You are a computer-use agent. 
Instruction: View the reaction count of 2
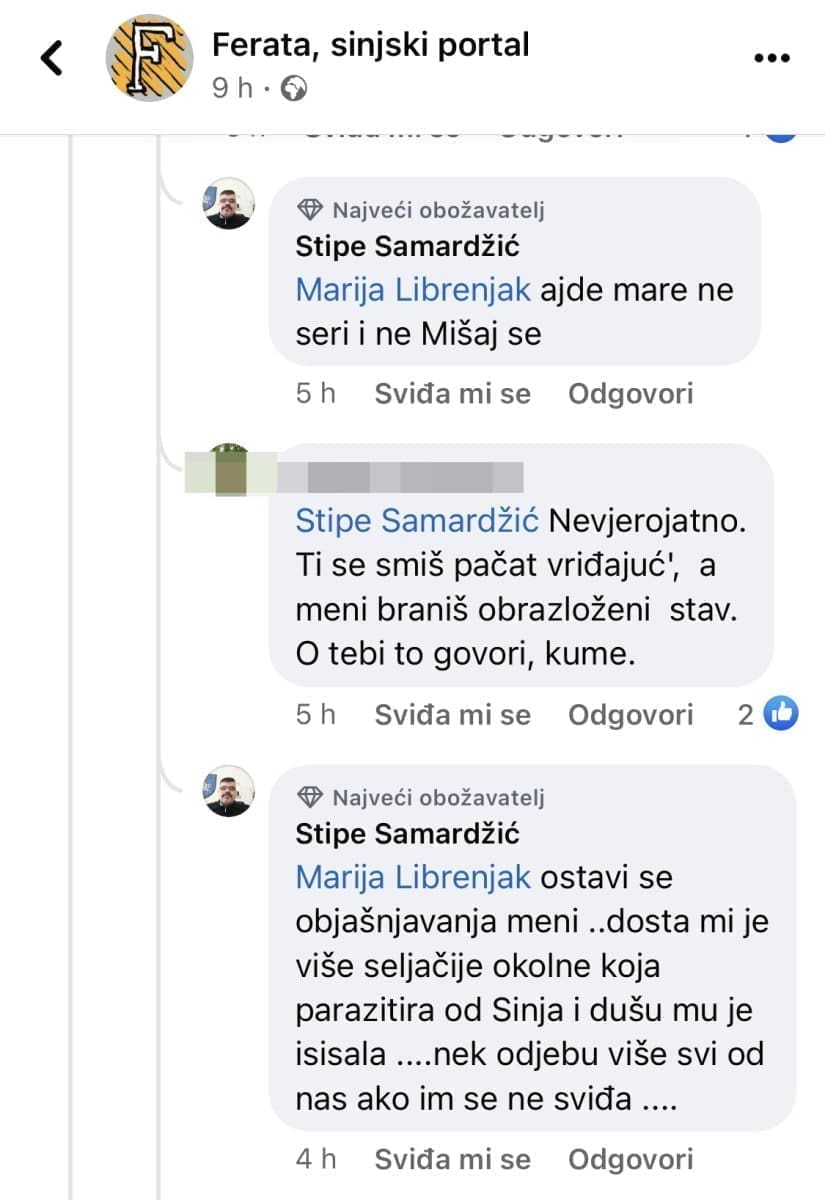point(744,715)
